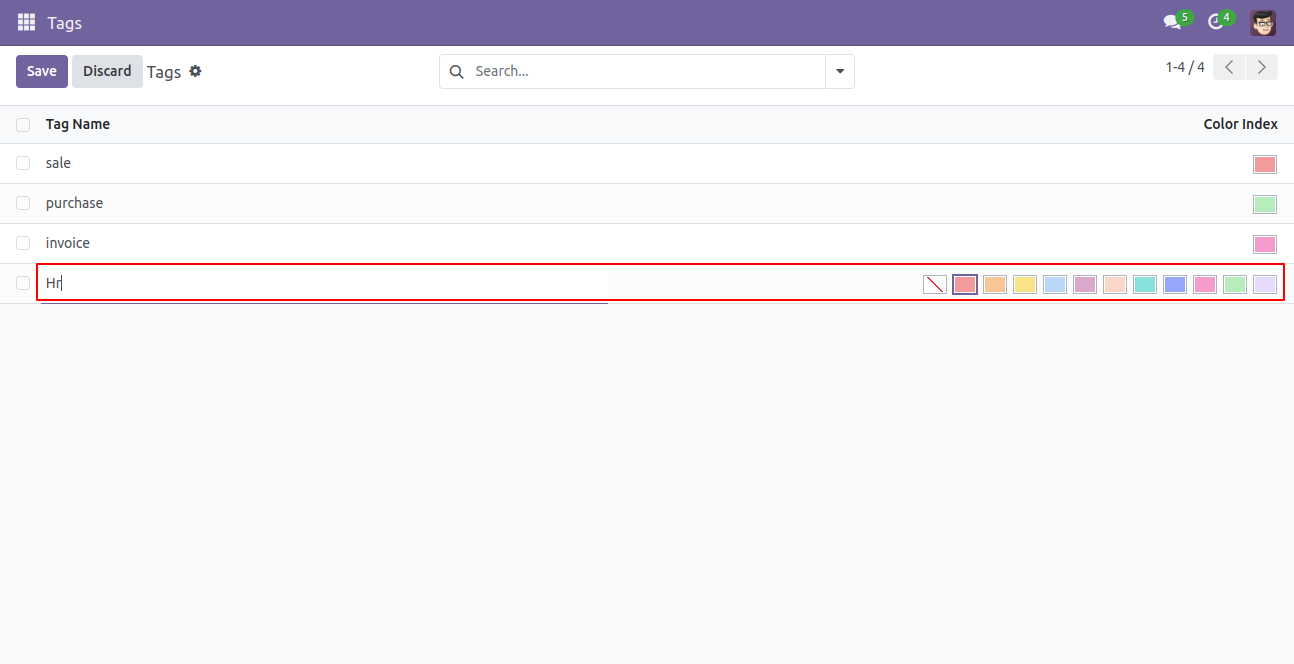This screenshot has width=1294, height=664.
Task: Select the orange swatch in Hr row
Action: (995, 284)
